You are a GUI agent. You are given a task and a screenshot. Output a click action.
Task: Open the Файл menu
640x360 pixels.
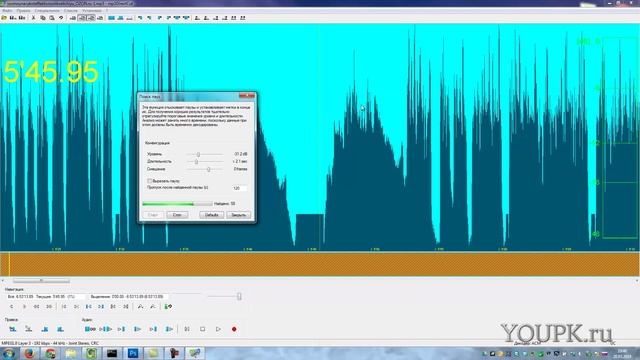7,11
